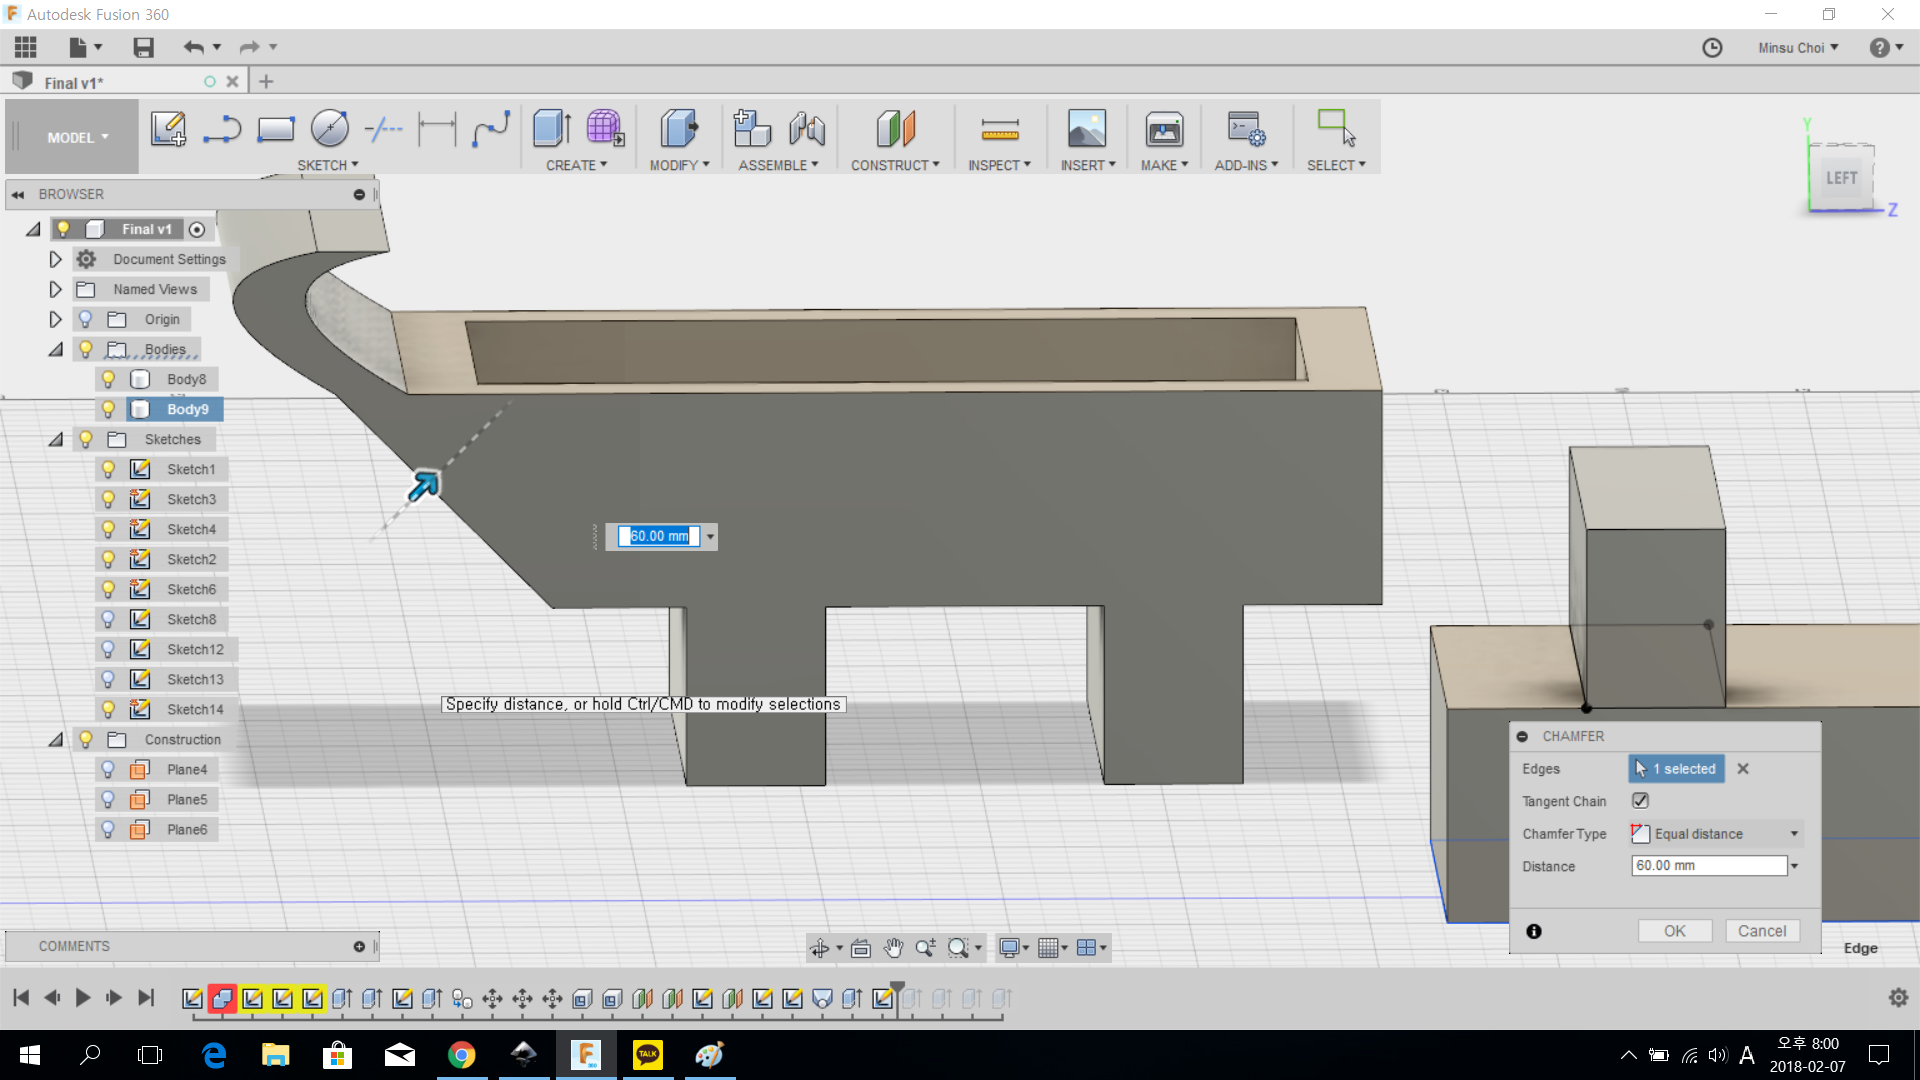Click the ViewCube LEFT face
This screenshot has width=1920, height=1080.
click(1841, 178)
